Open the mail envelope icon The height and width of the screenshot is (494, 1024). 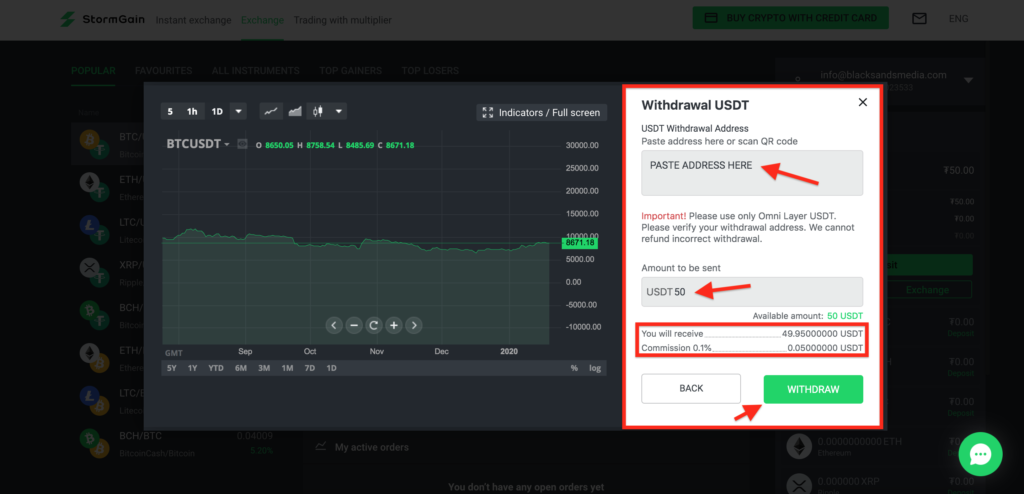pos(920,19)
